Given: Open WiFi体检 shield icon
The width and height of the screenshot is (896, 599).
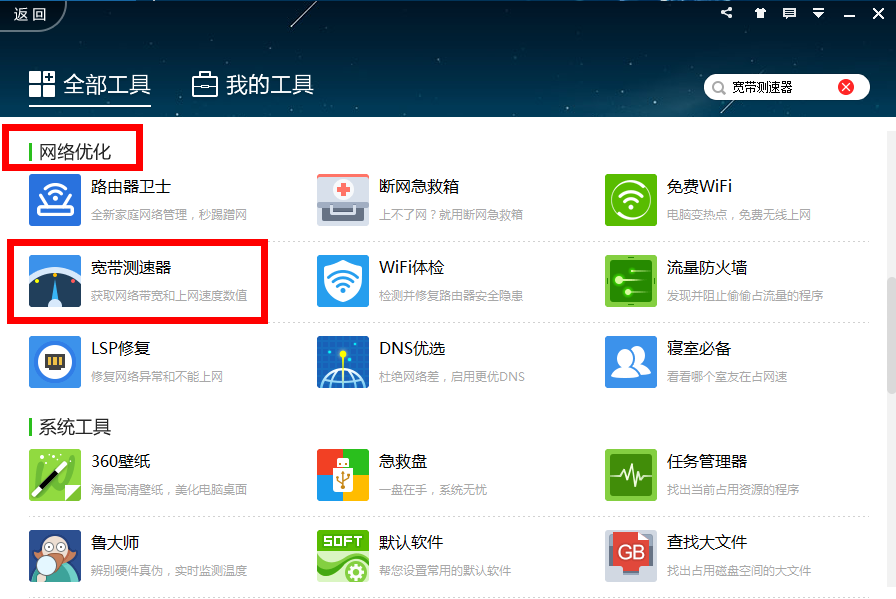Looking at the screenshot, I should [x=343, y=281].
